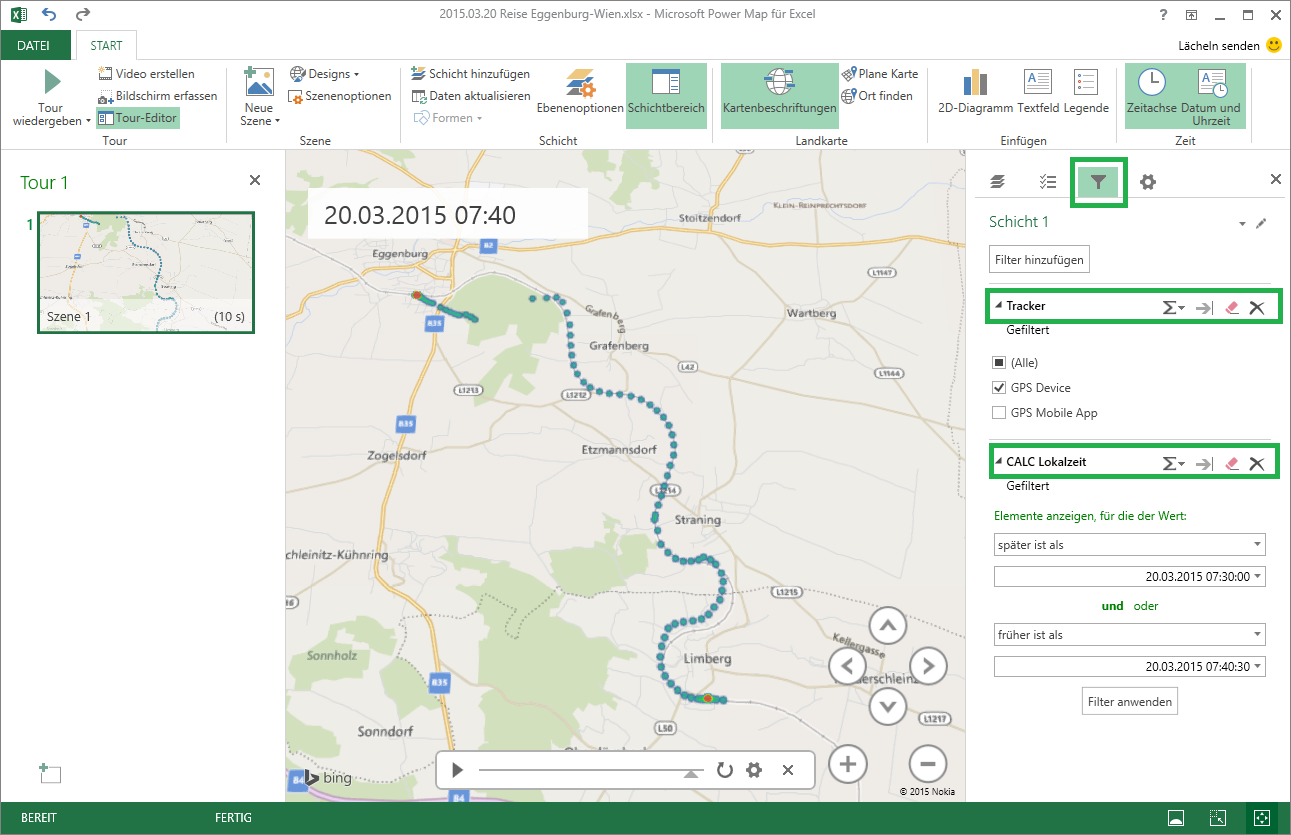The width and height of the screenshot is (1291, 835).
Task: Collapse the CALC Lokalzeit filter section
Action: pos(998,462)
